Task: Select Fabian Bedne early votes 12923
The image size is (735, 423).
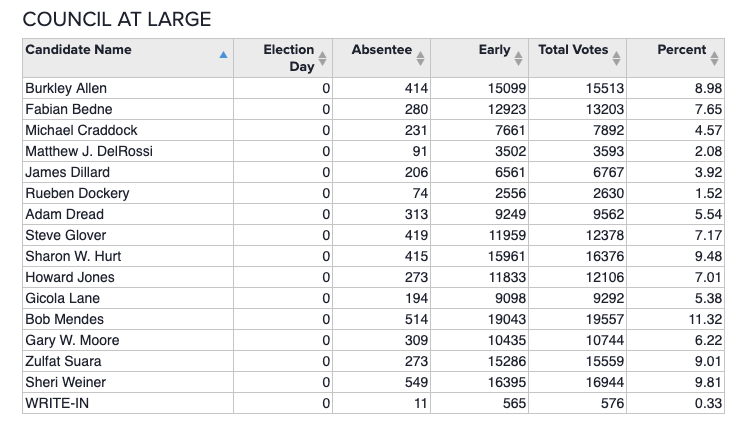Action: [x=506, y=109]
